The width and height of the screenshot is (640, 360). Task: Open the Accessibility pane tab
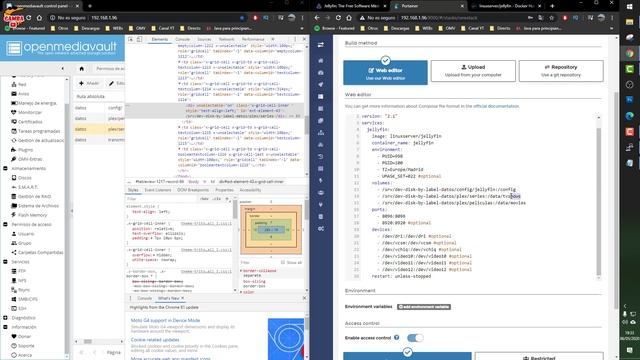(x=250, y=190)
